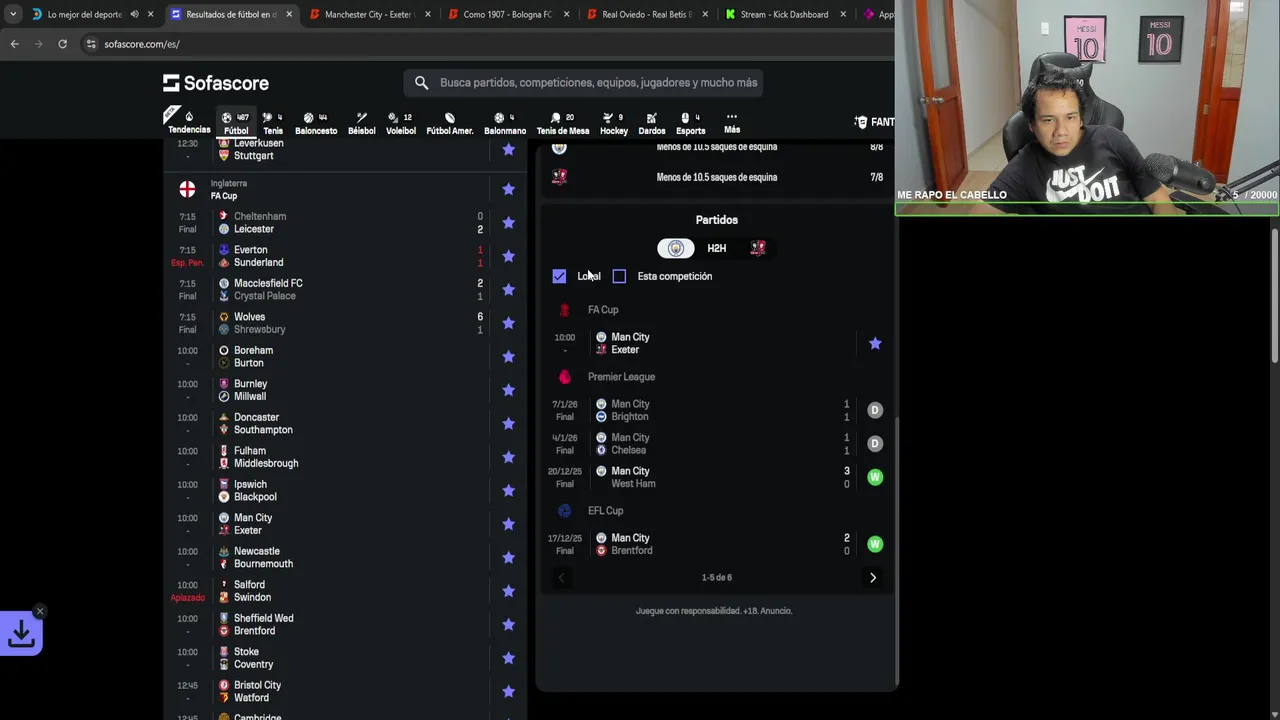This screenshot has height=720, width=1280.
Task: Toggle favorite star for Bristol City vs Watford
Action: point(508,691)
